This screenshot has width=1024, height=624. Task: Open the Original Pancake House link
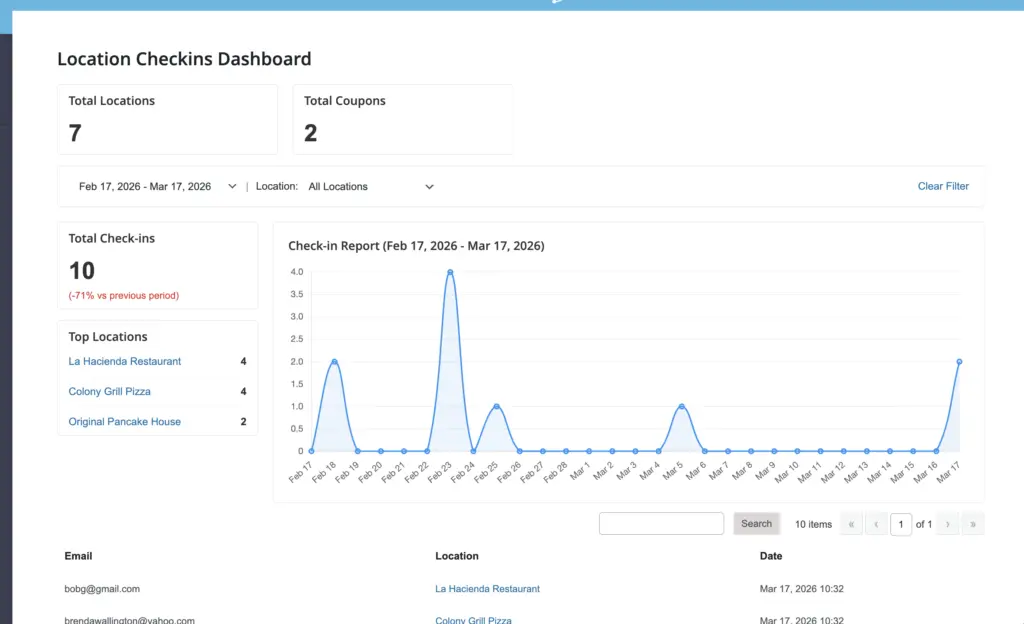click(124, 421)
